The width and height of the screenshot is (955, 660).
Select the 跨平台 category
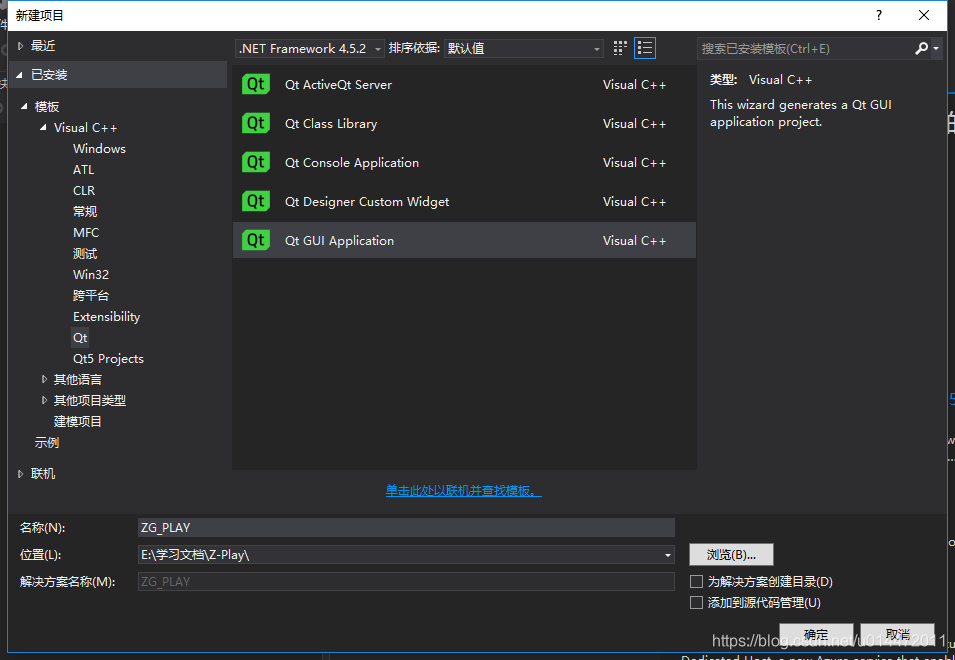pyautogui.click(x=91, y=296)
